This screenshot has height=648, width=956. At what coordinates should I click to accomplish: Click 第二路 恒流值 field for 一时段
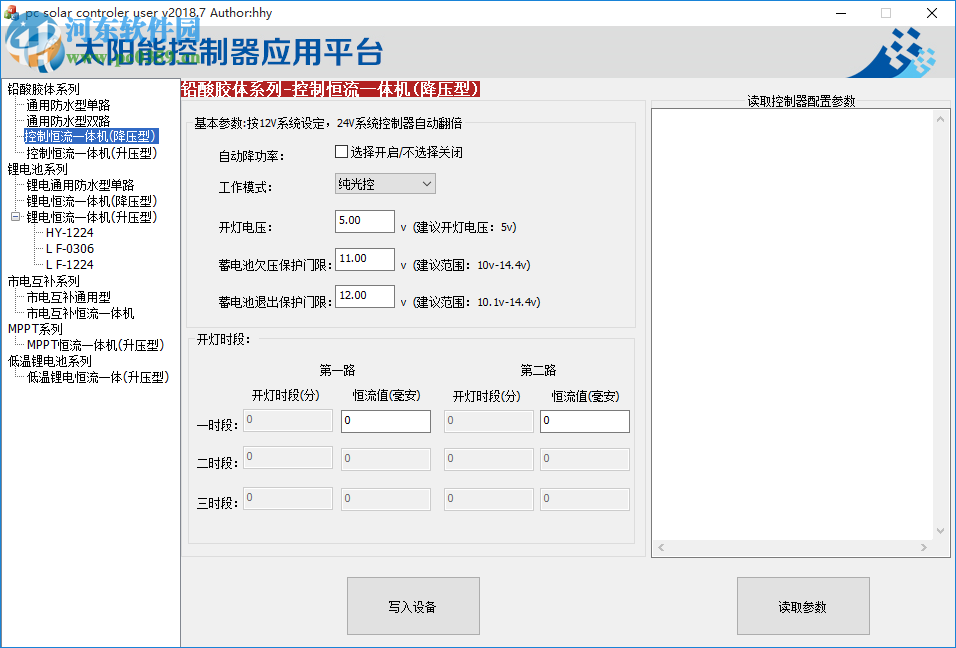click(x=585, y=421)
